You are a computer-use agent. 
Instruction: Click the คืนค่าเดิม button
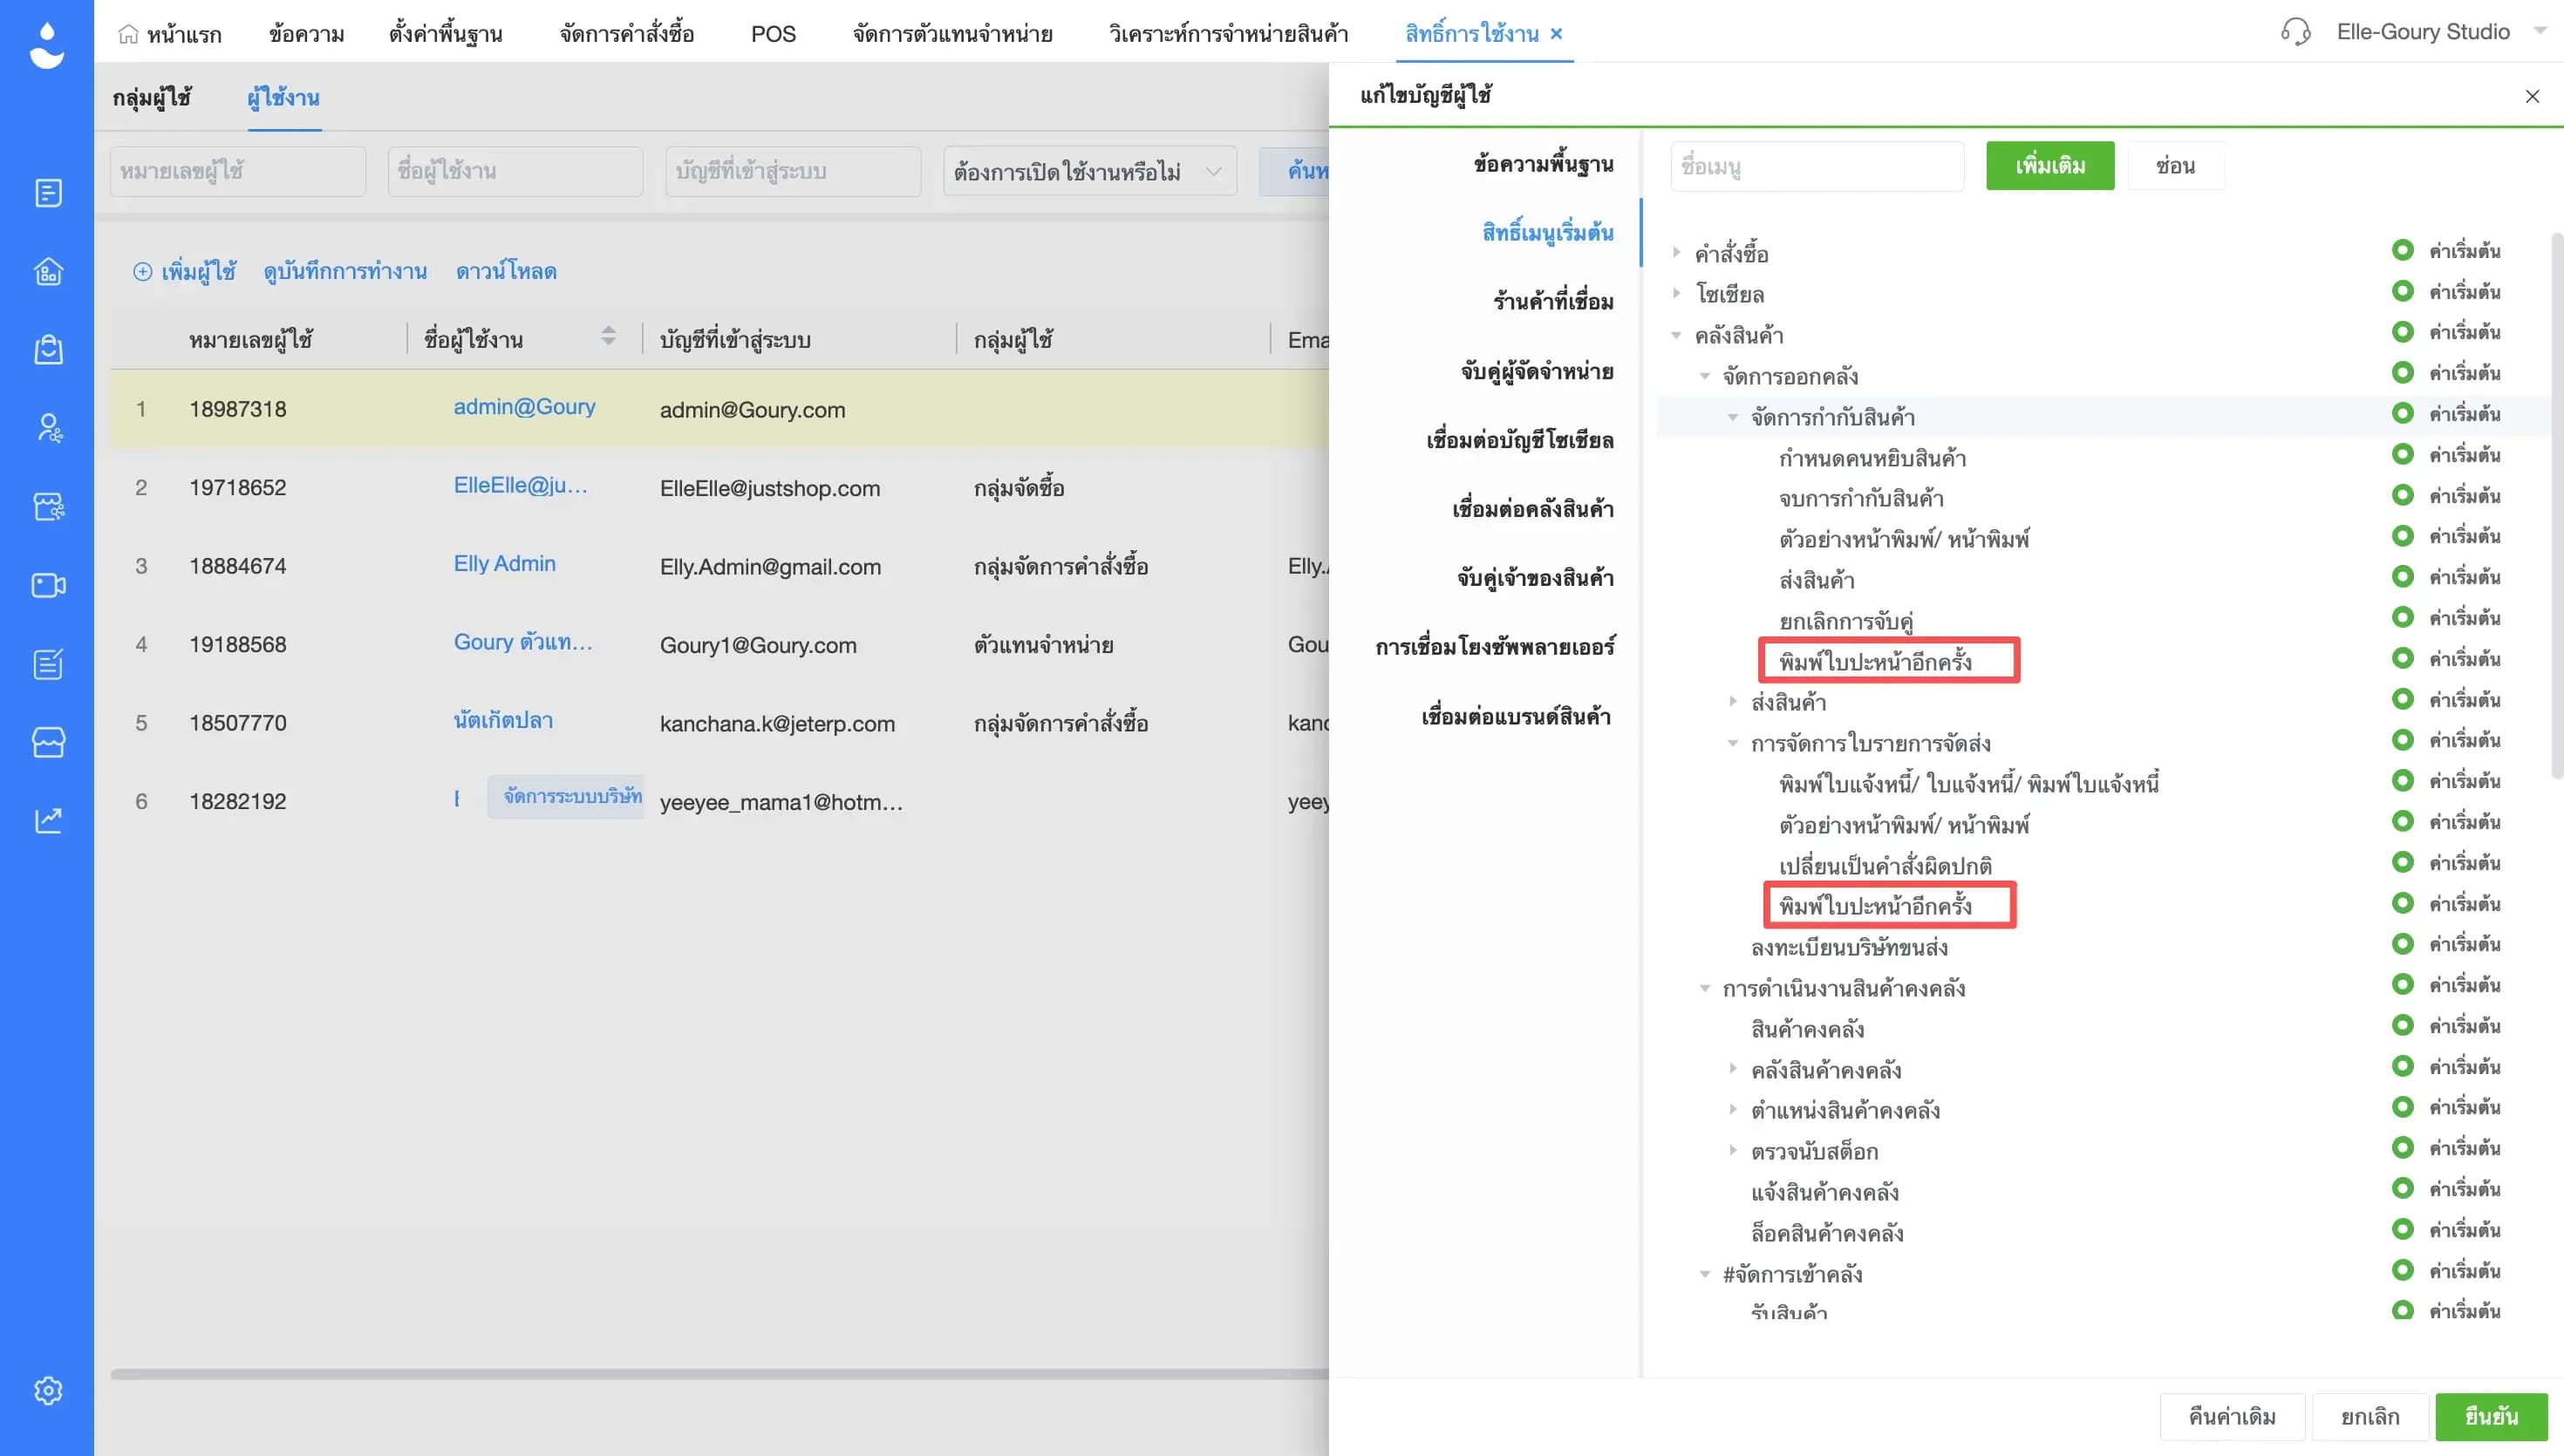tap(2232, 1416)
